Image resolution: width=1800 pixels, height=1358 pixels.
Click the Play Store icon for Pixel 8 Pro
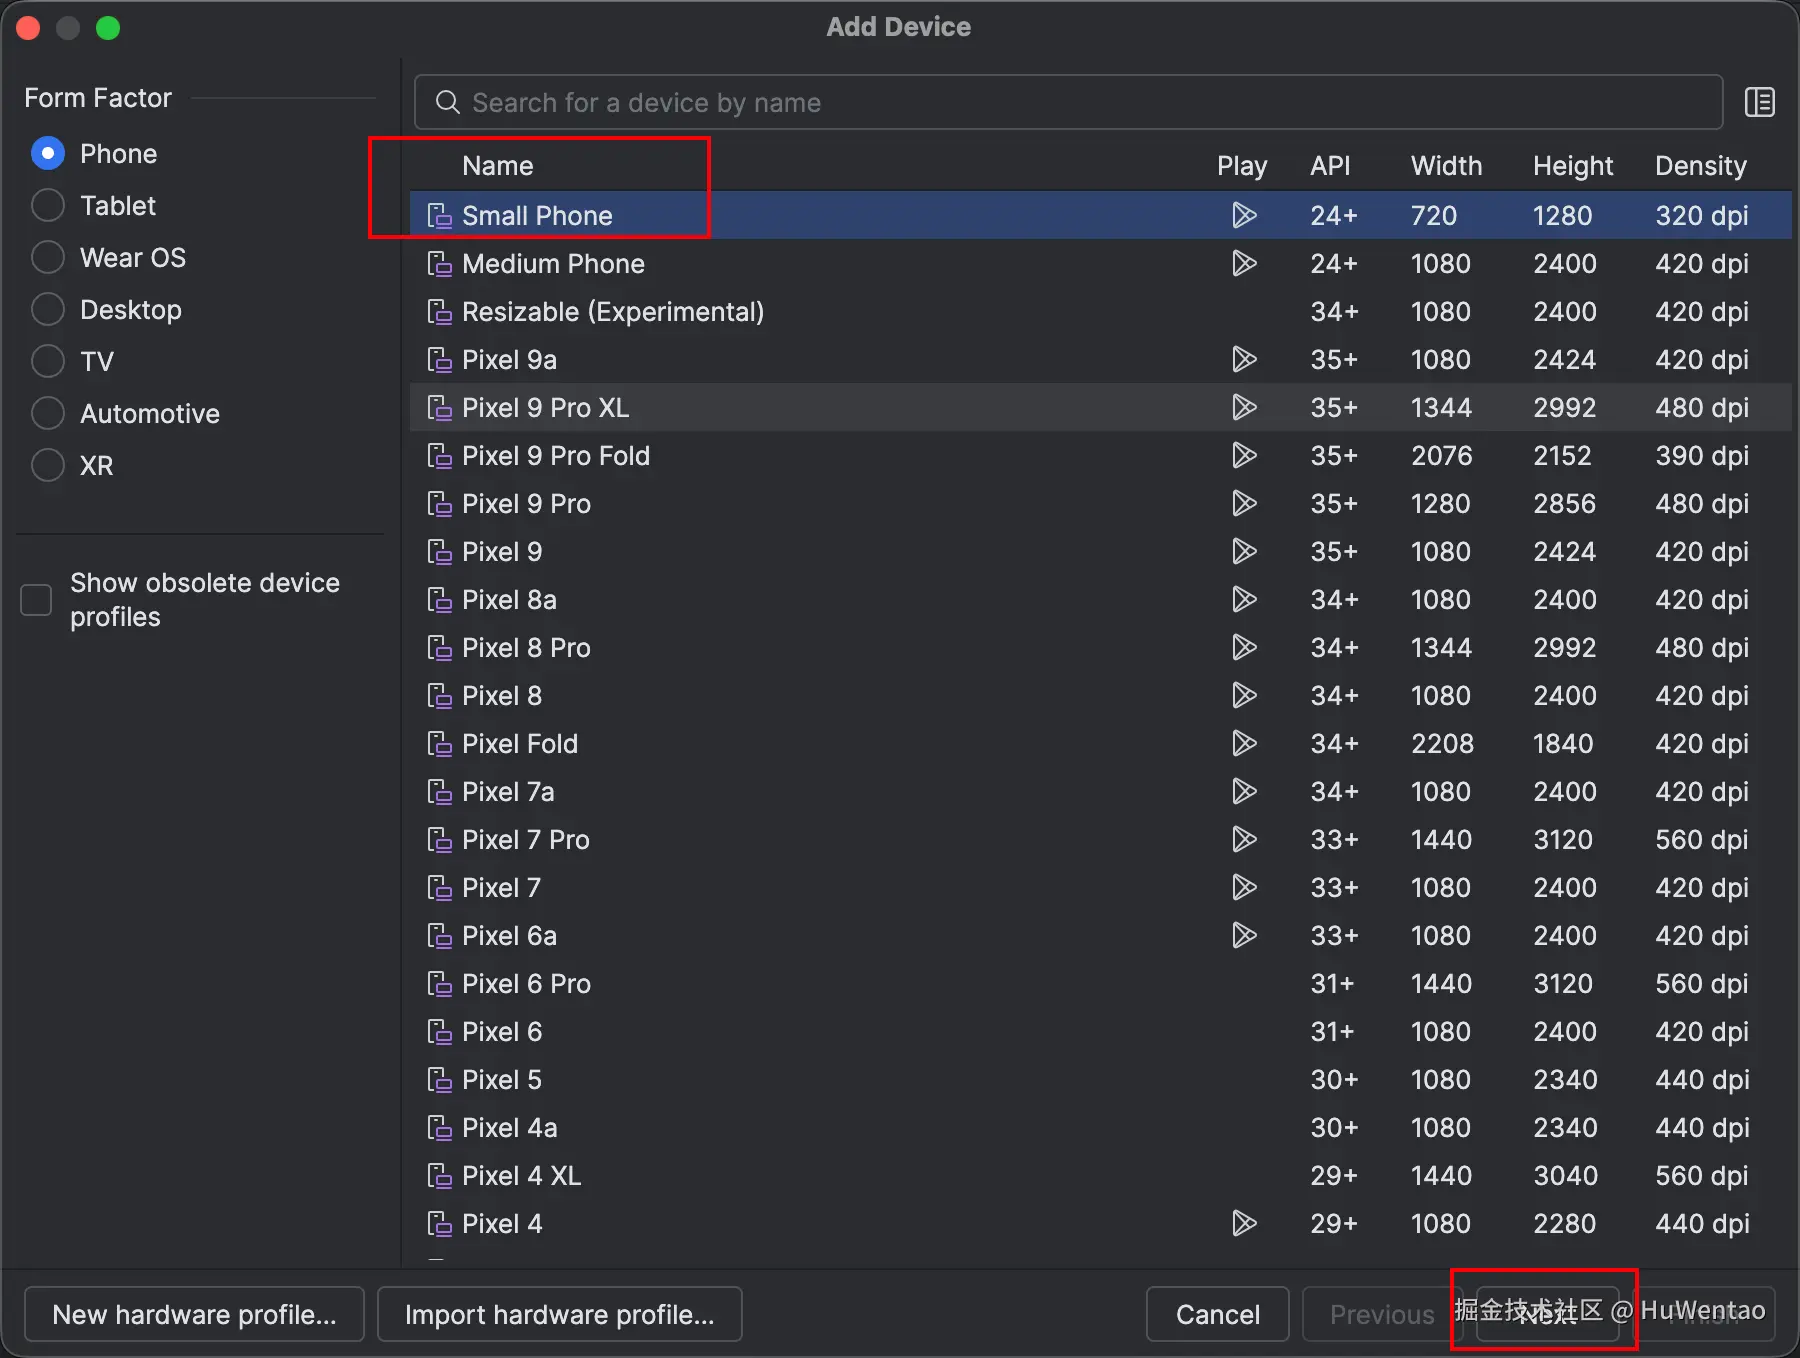1244,648
